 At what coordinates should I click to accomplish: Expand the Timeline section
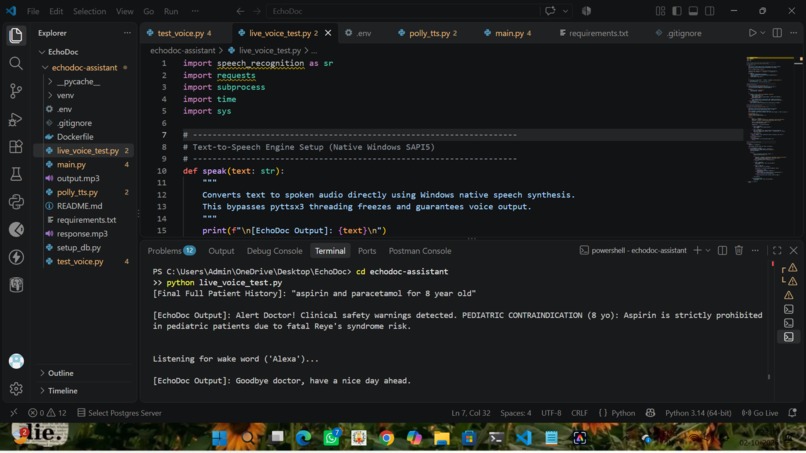62,390
